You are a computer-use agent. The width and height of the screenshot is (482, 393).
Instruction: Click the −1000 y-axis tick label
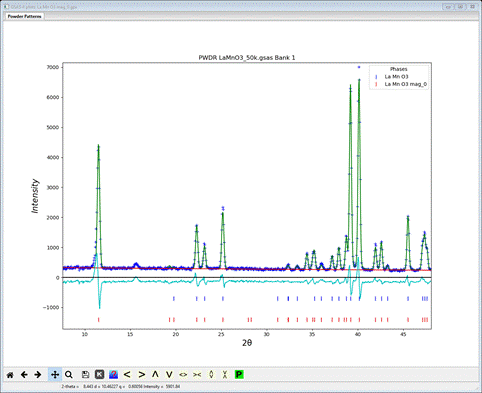tap(51, 308)
